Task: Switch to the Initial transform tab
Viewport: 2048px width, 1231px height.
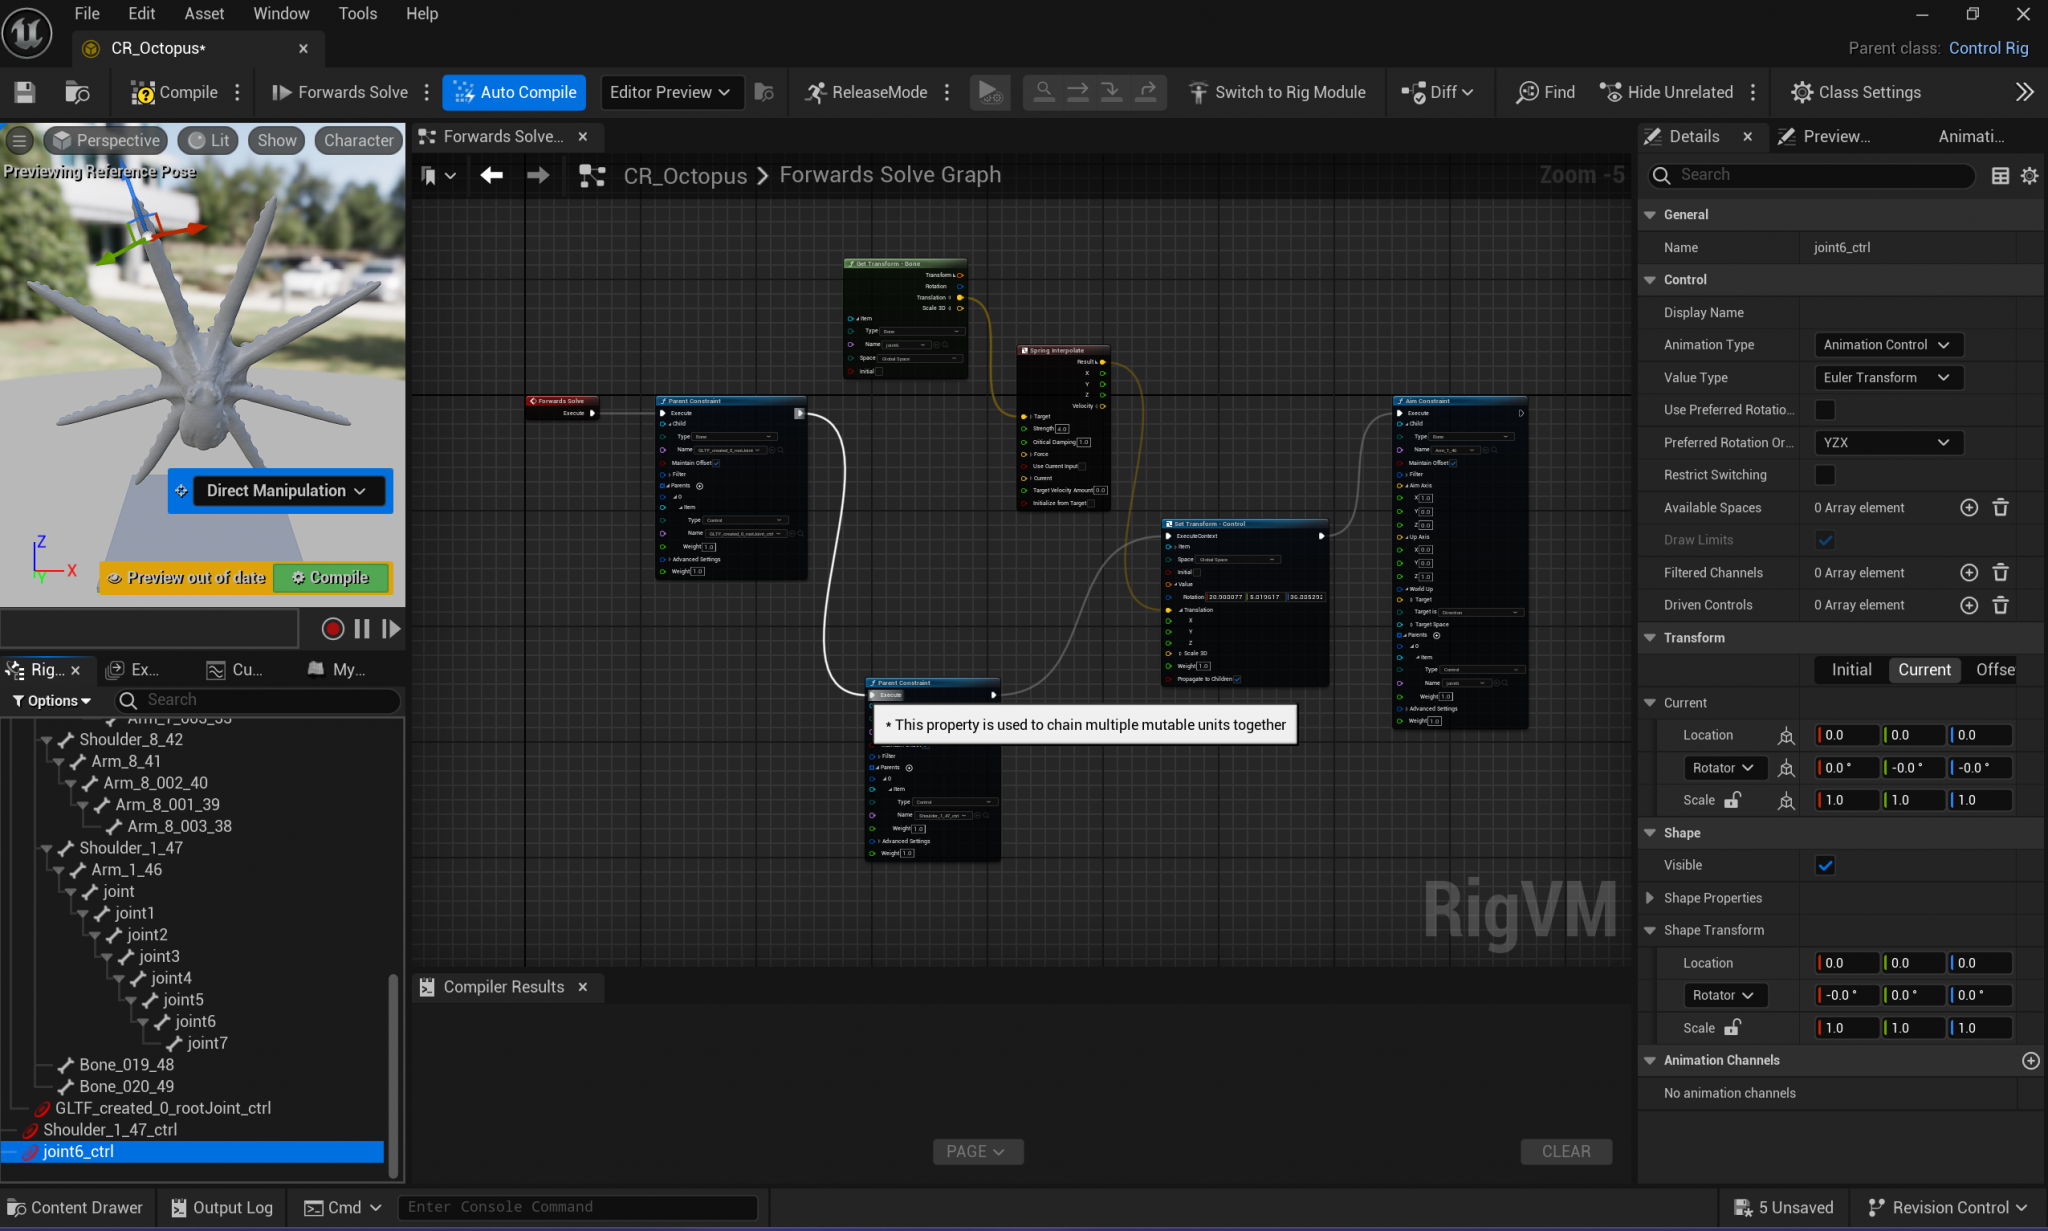Action: [1849, 669]
